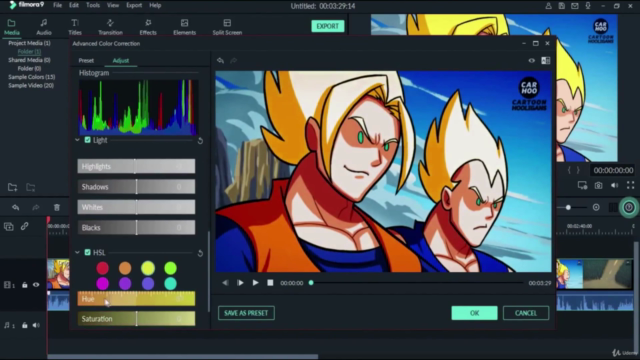Viewport: 640px width, 360px height.
Task: Open the Elements panel icon
Action: [184, 23]
